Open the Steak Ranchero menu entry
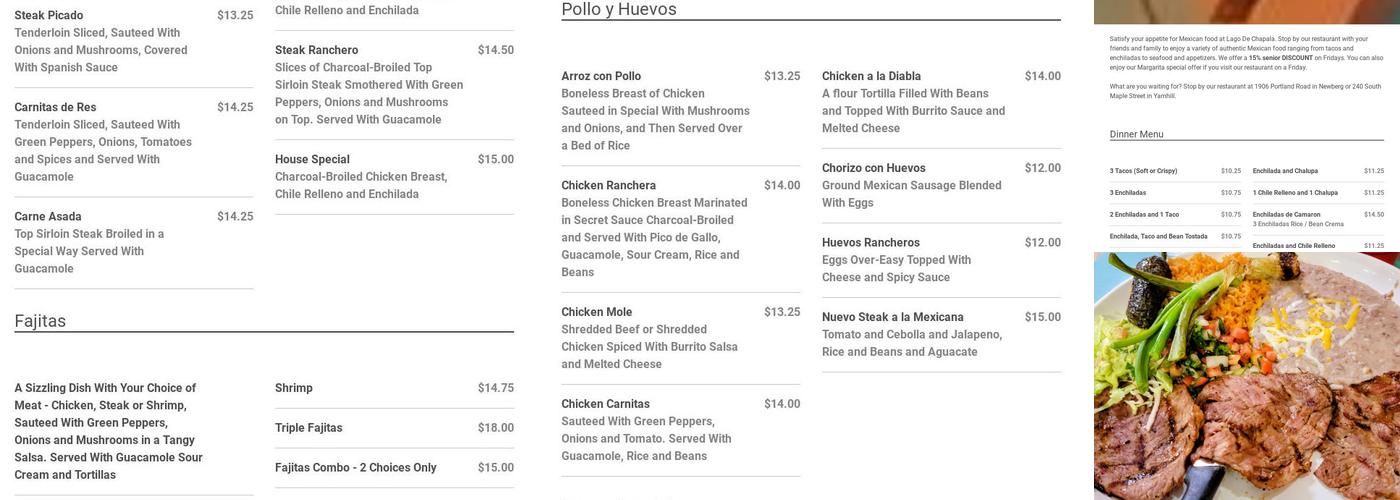The height and width of the screenshot is (500, 1400). (316, 50)
